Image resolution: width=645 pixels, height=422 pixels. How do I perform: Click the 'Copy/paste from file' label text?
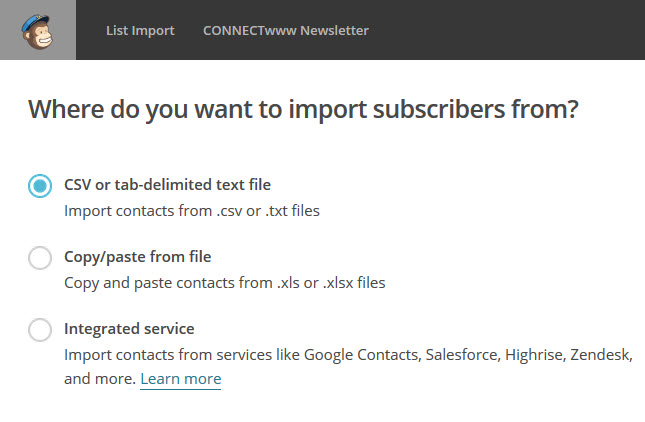137,257
